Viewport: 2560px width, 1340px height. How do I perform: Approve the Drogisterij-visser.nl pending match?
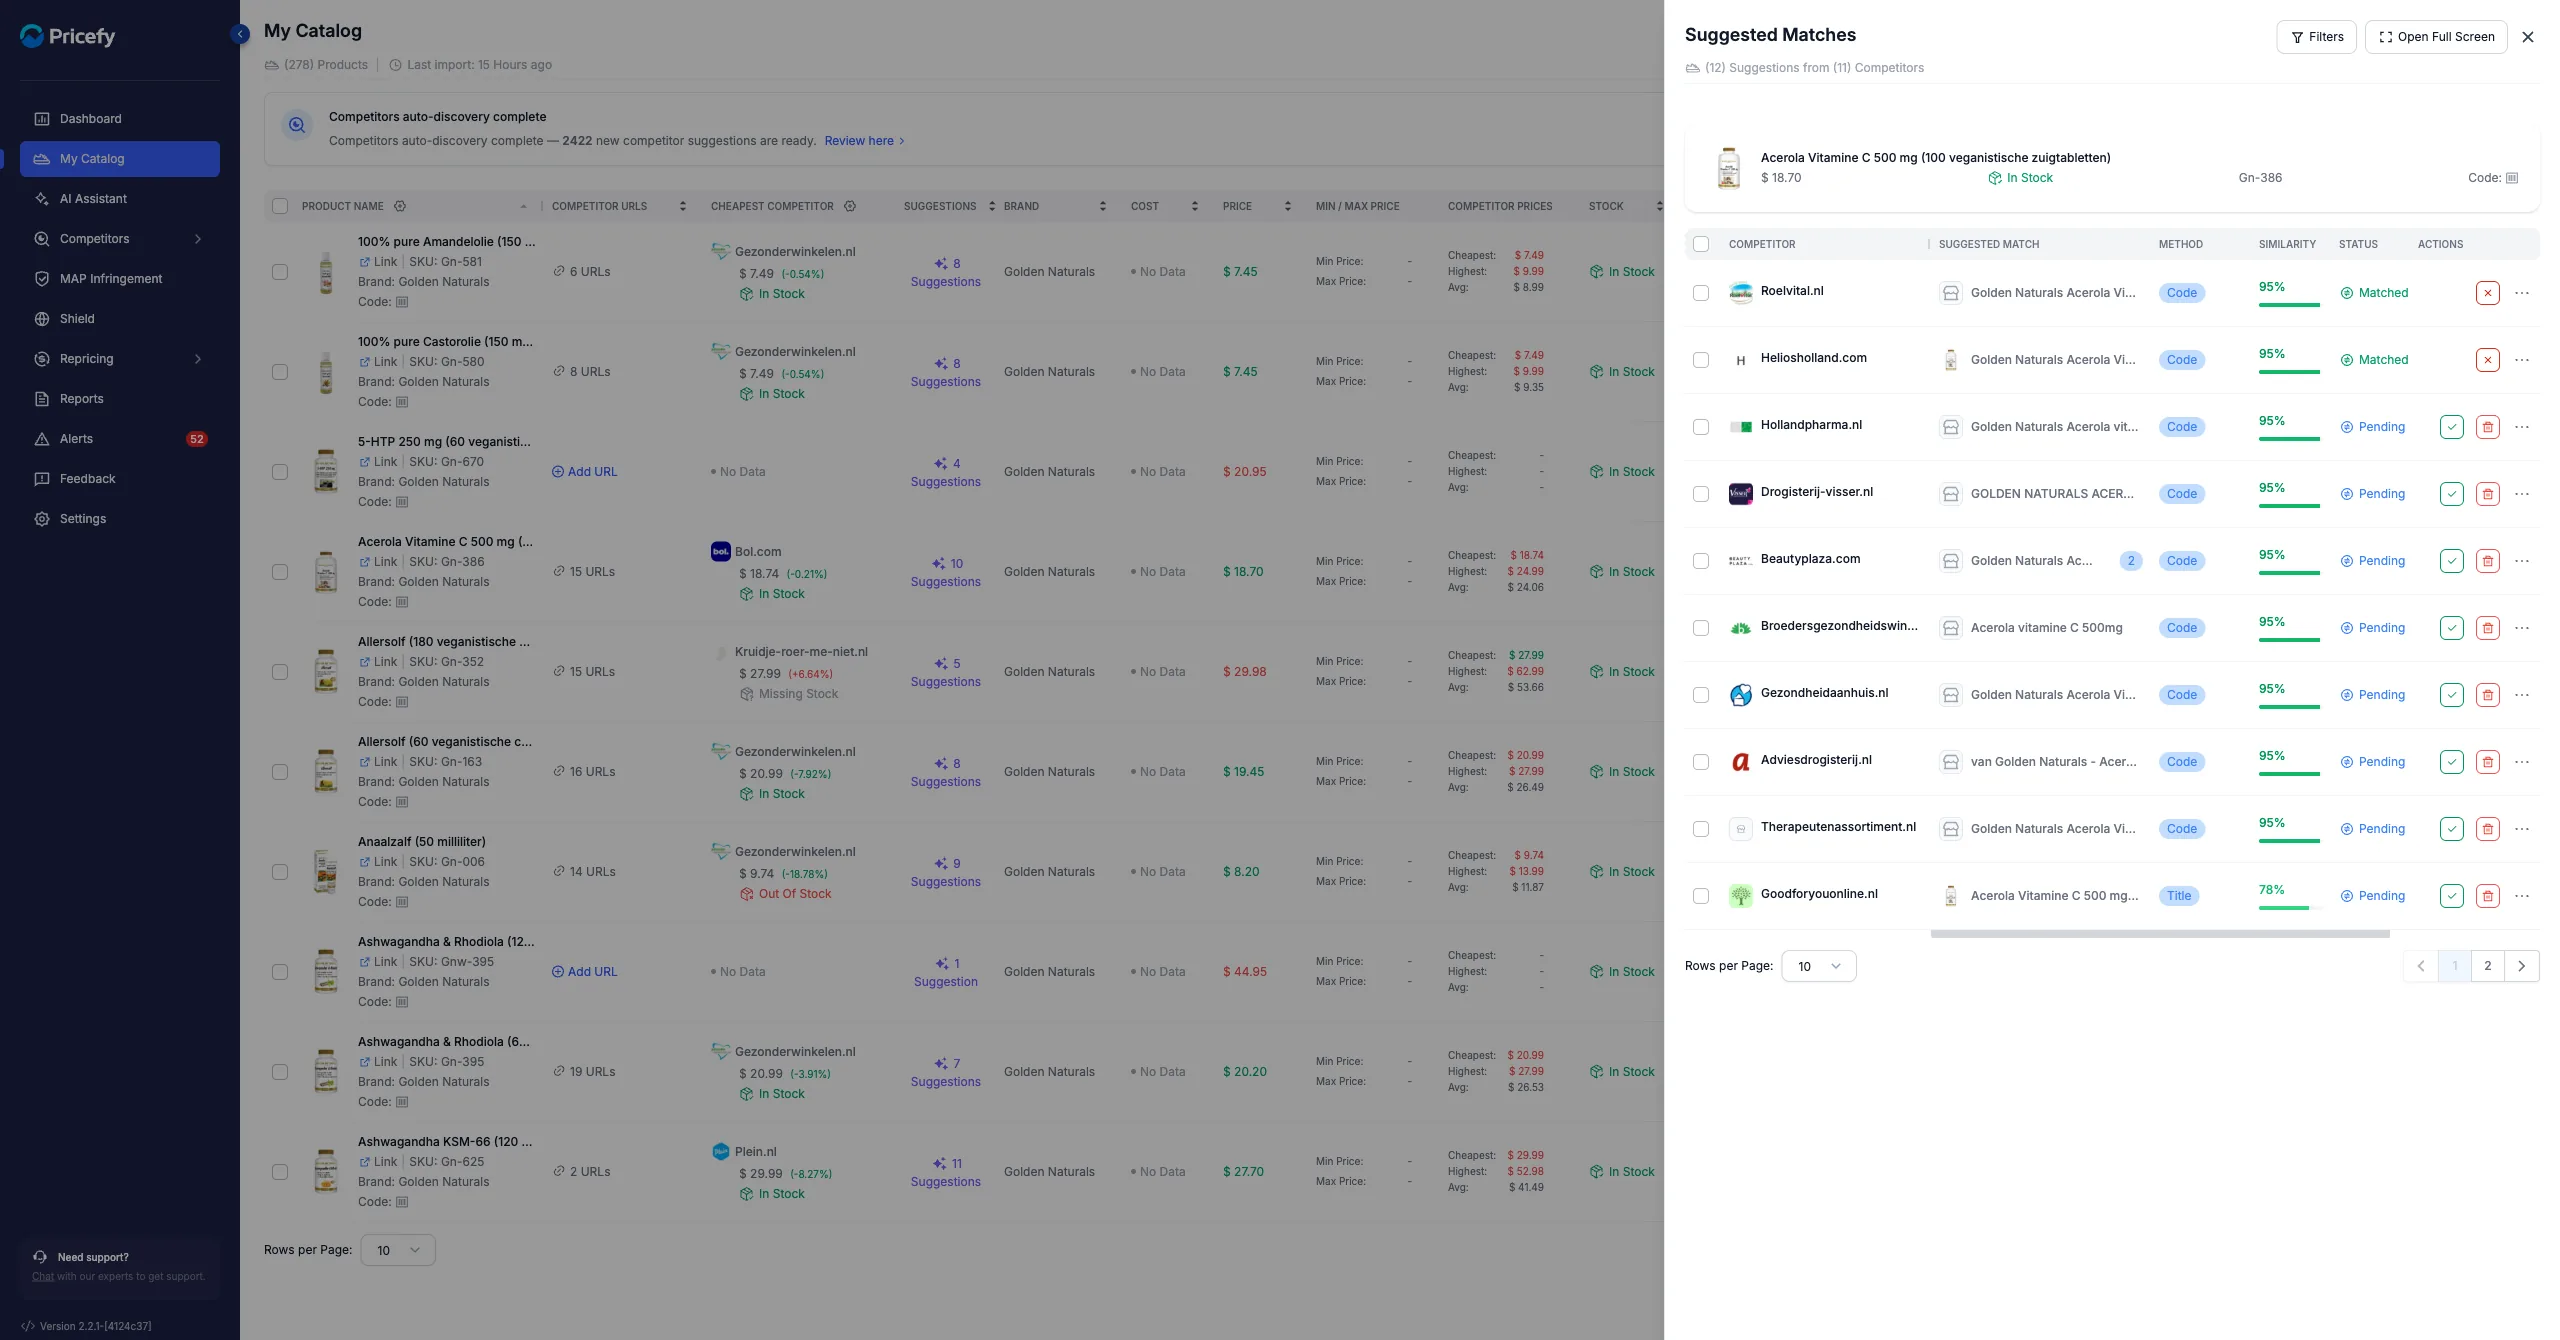(x=2452, y=494)
